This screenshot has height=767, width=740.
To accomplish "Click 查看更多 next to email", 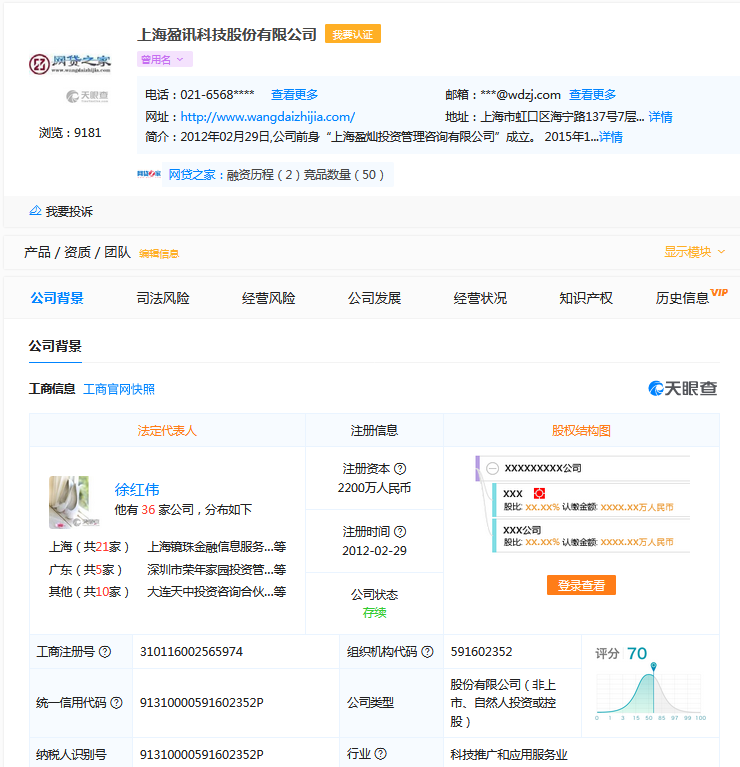I will (592, 94).
